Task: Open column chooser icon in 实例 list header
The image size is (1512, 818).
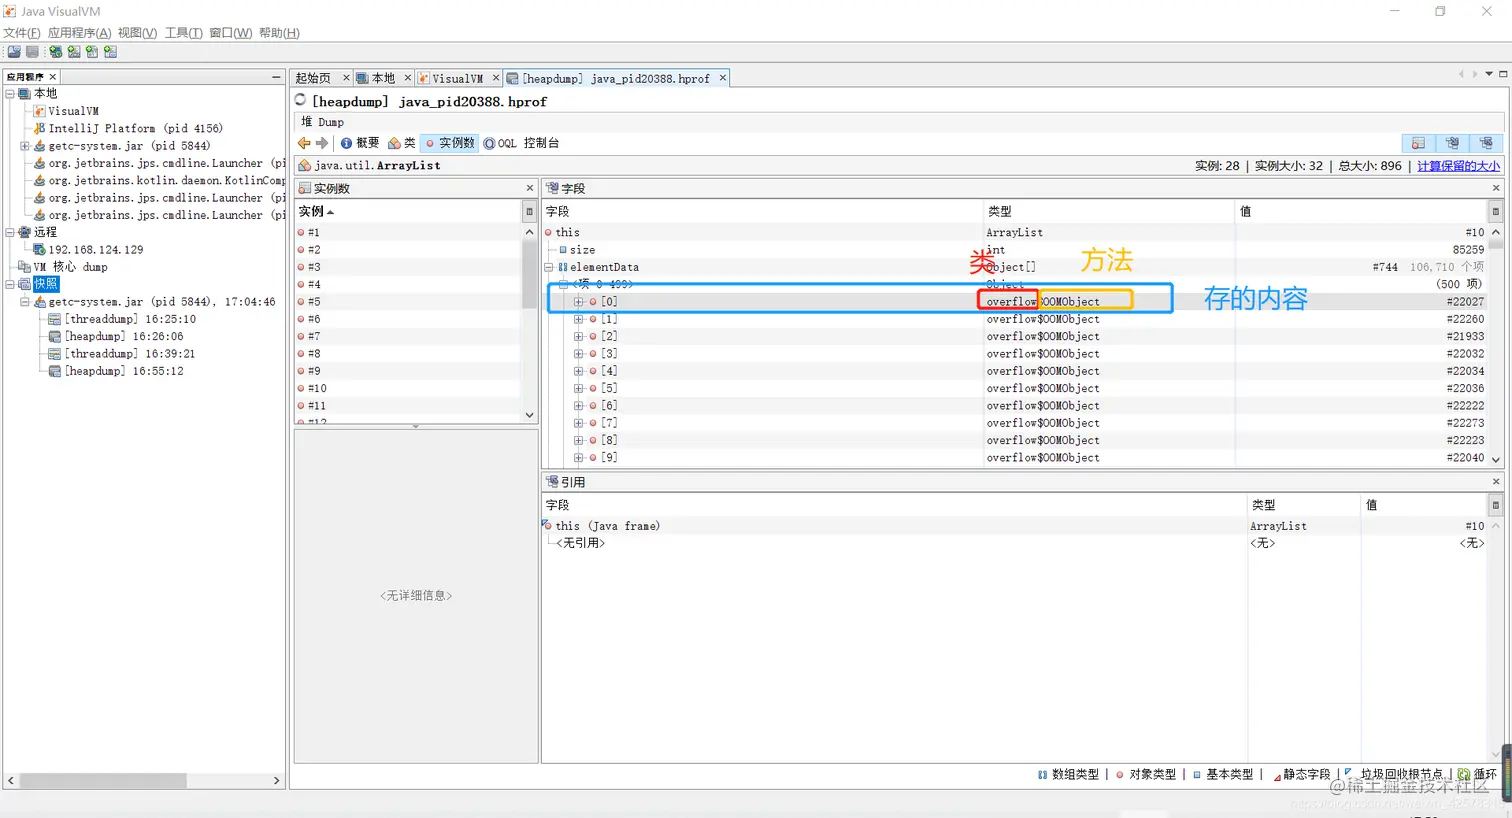Action: click(529, 211)
